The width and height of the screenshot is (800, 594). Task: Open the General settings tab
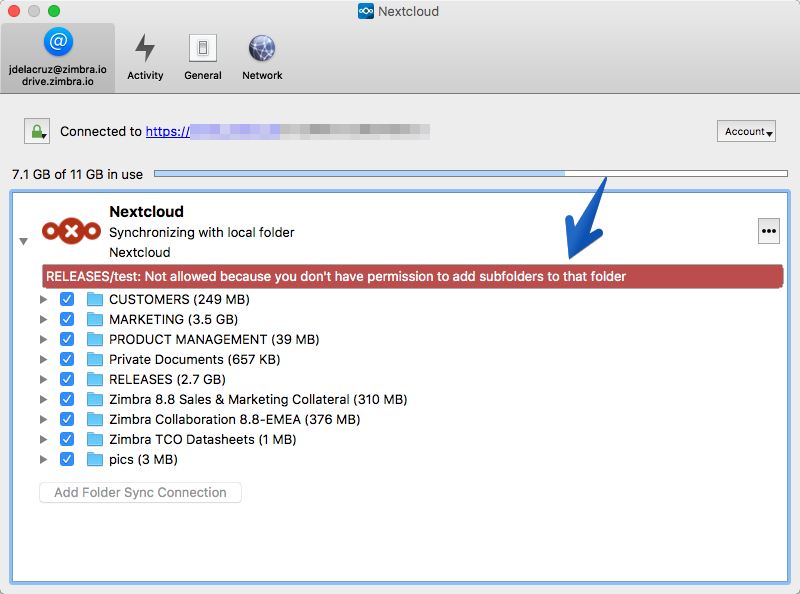(203, 58)
